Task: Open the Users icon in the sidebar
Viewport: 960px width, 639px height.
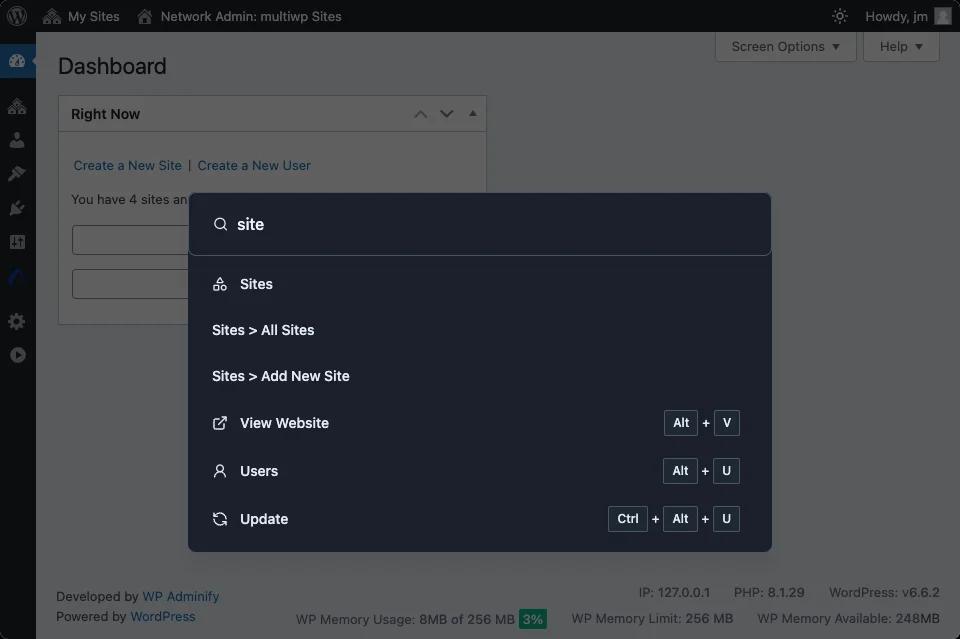Action: [17, 140]
